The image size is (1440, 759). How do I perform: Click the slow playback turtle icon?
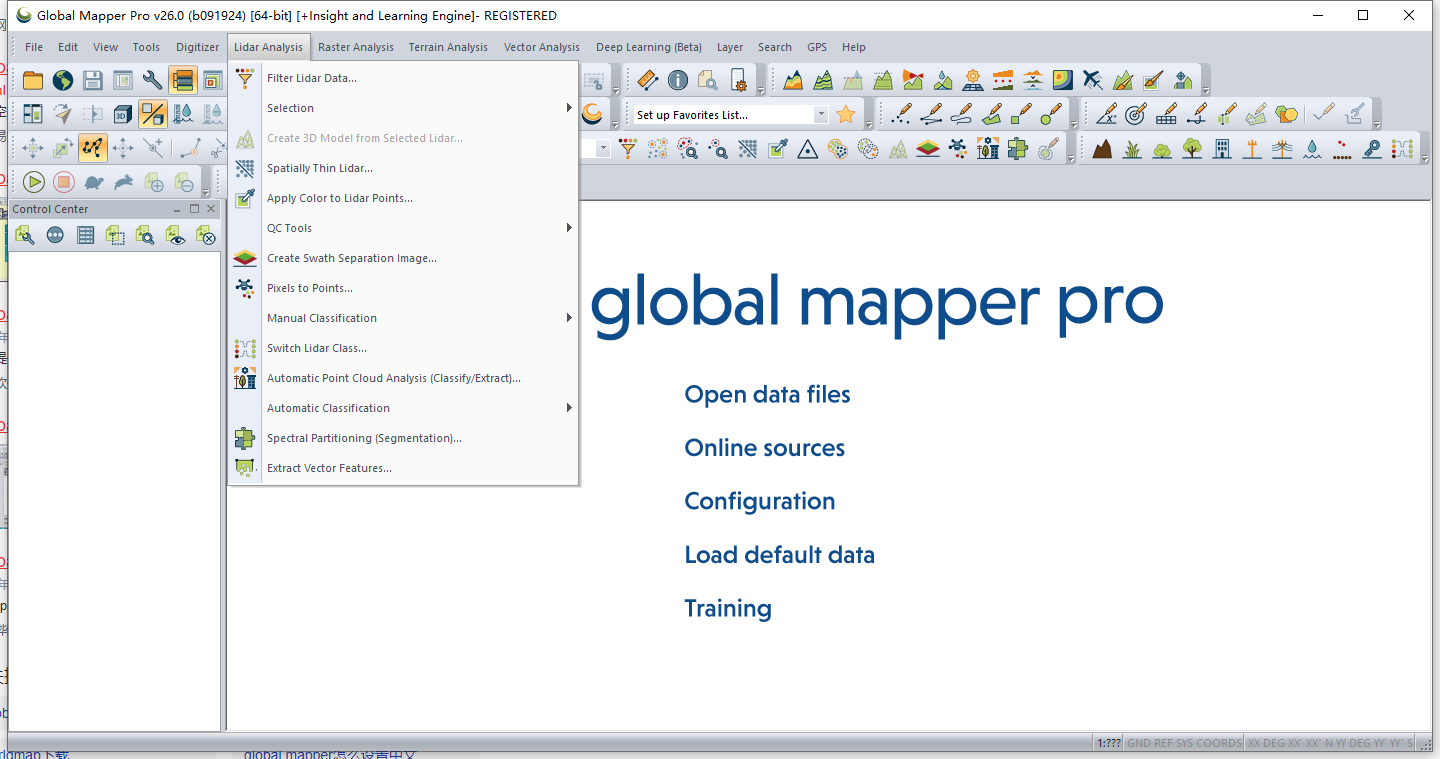(x=92, y=182)
